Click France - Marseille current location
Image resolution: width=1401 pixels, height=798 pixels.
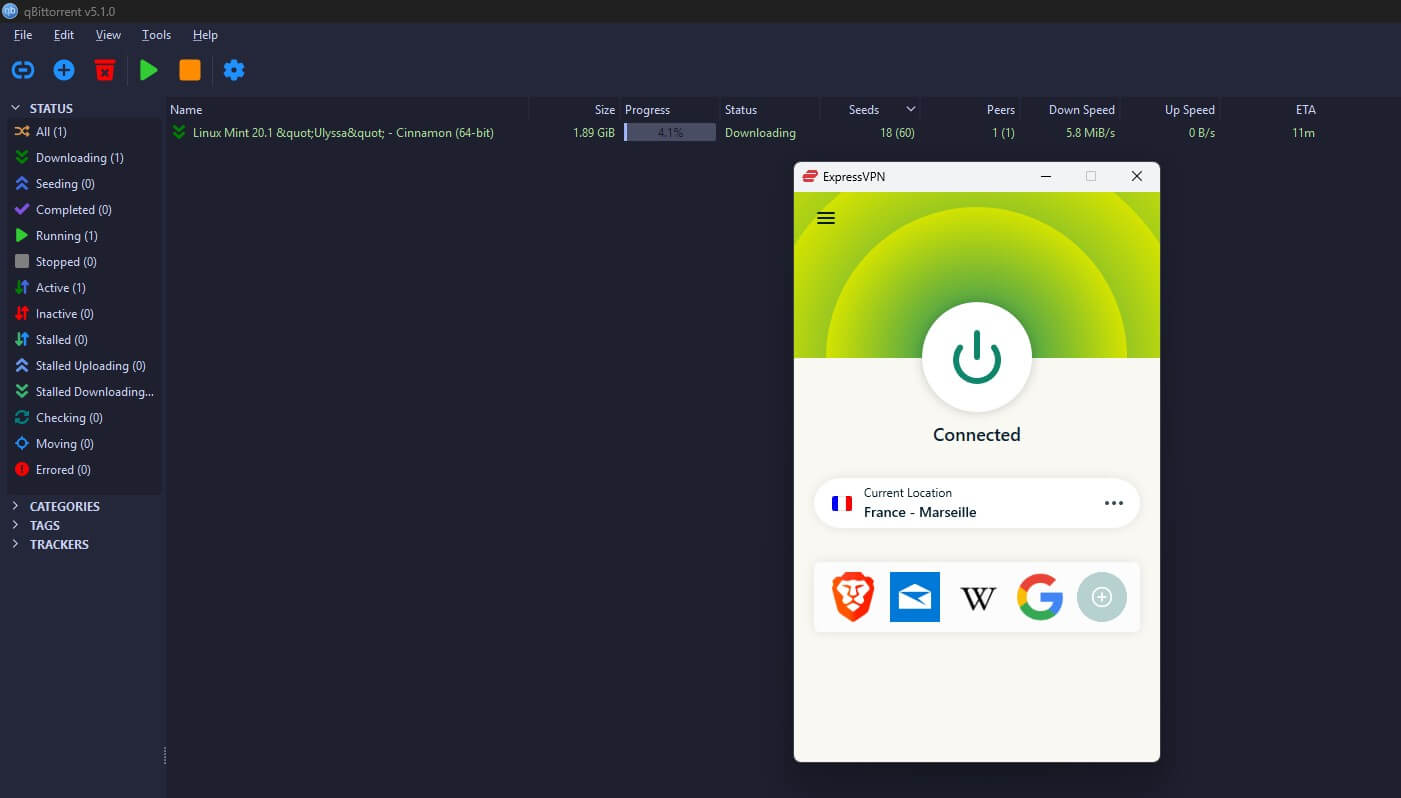tap(919, 512)
